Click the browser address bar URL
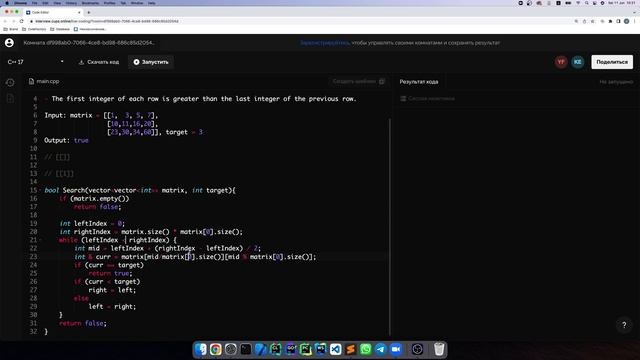This screenshot has height=360, width=640. (107, 21)
